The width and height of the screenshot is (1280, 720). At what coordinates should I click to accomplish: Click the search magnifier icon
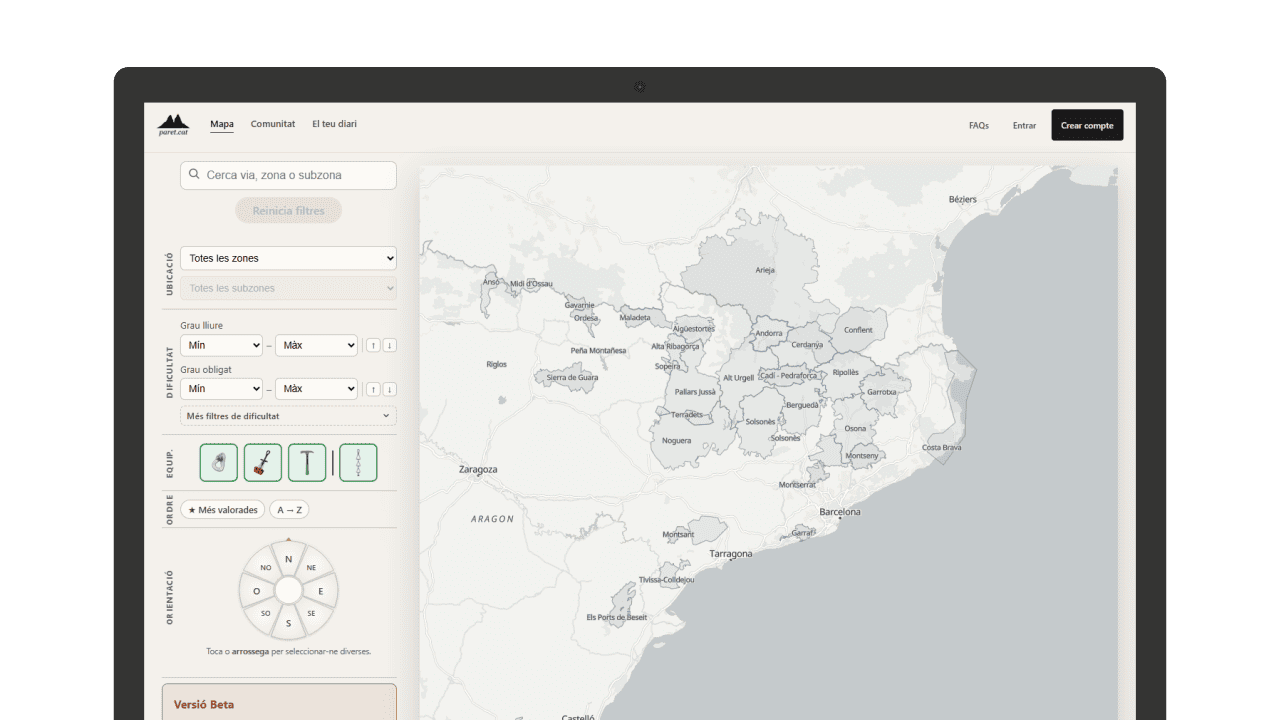point(194,175)
